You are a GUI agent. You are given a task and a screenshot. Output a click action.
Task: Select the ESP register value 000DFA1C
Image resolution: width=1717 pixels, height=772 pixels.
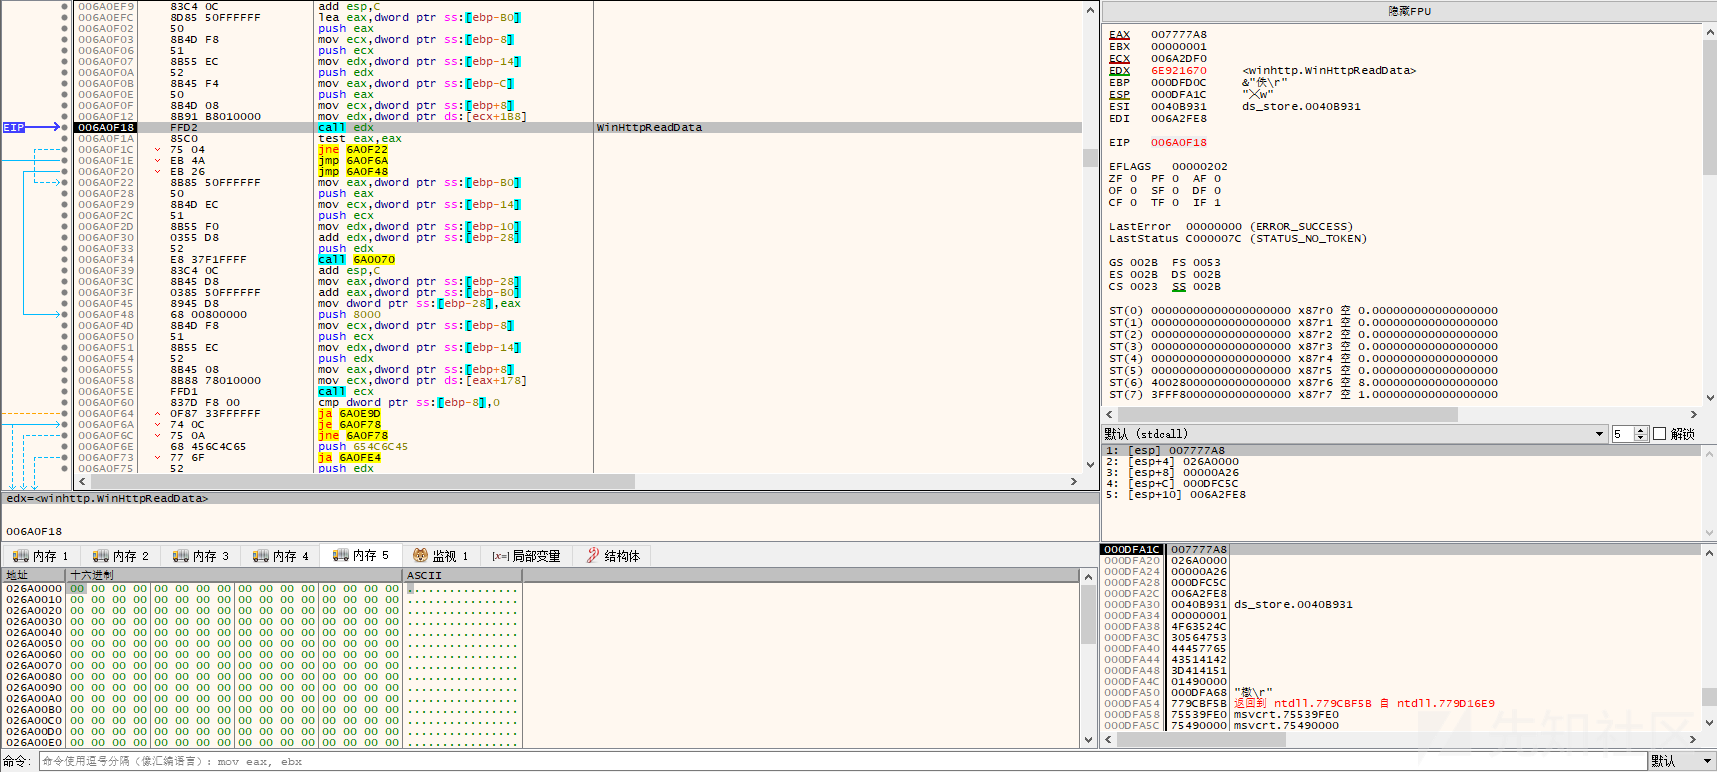(x=1179, y=95)
